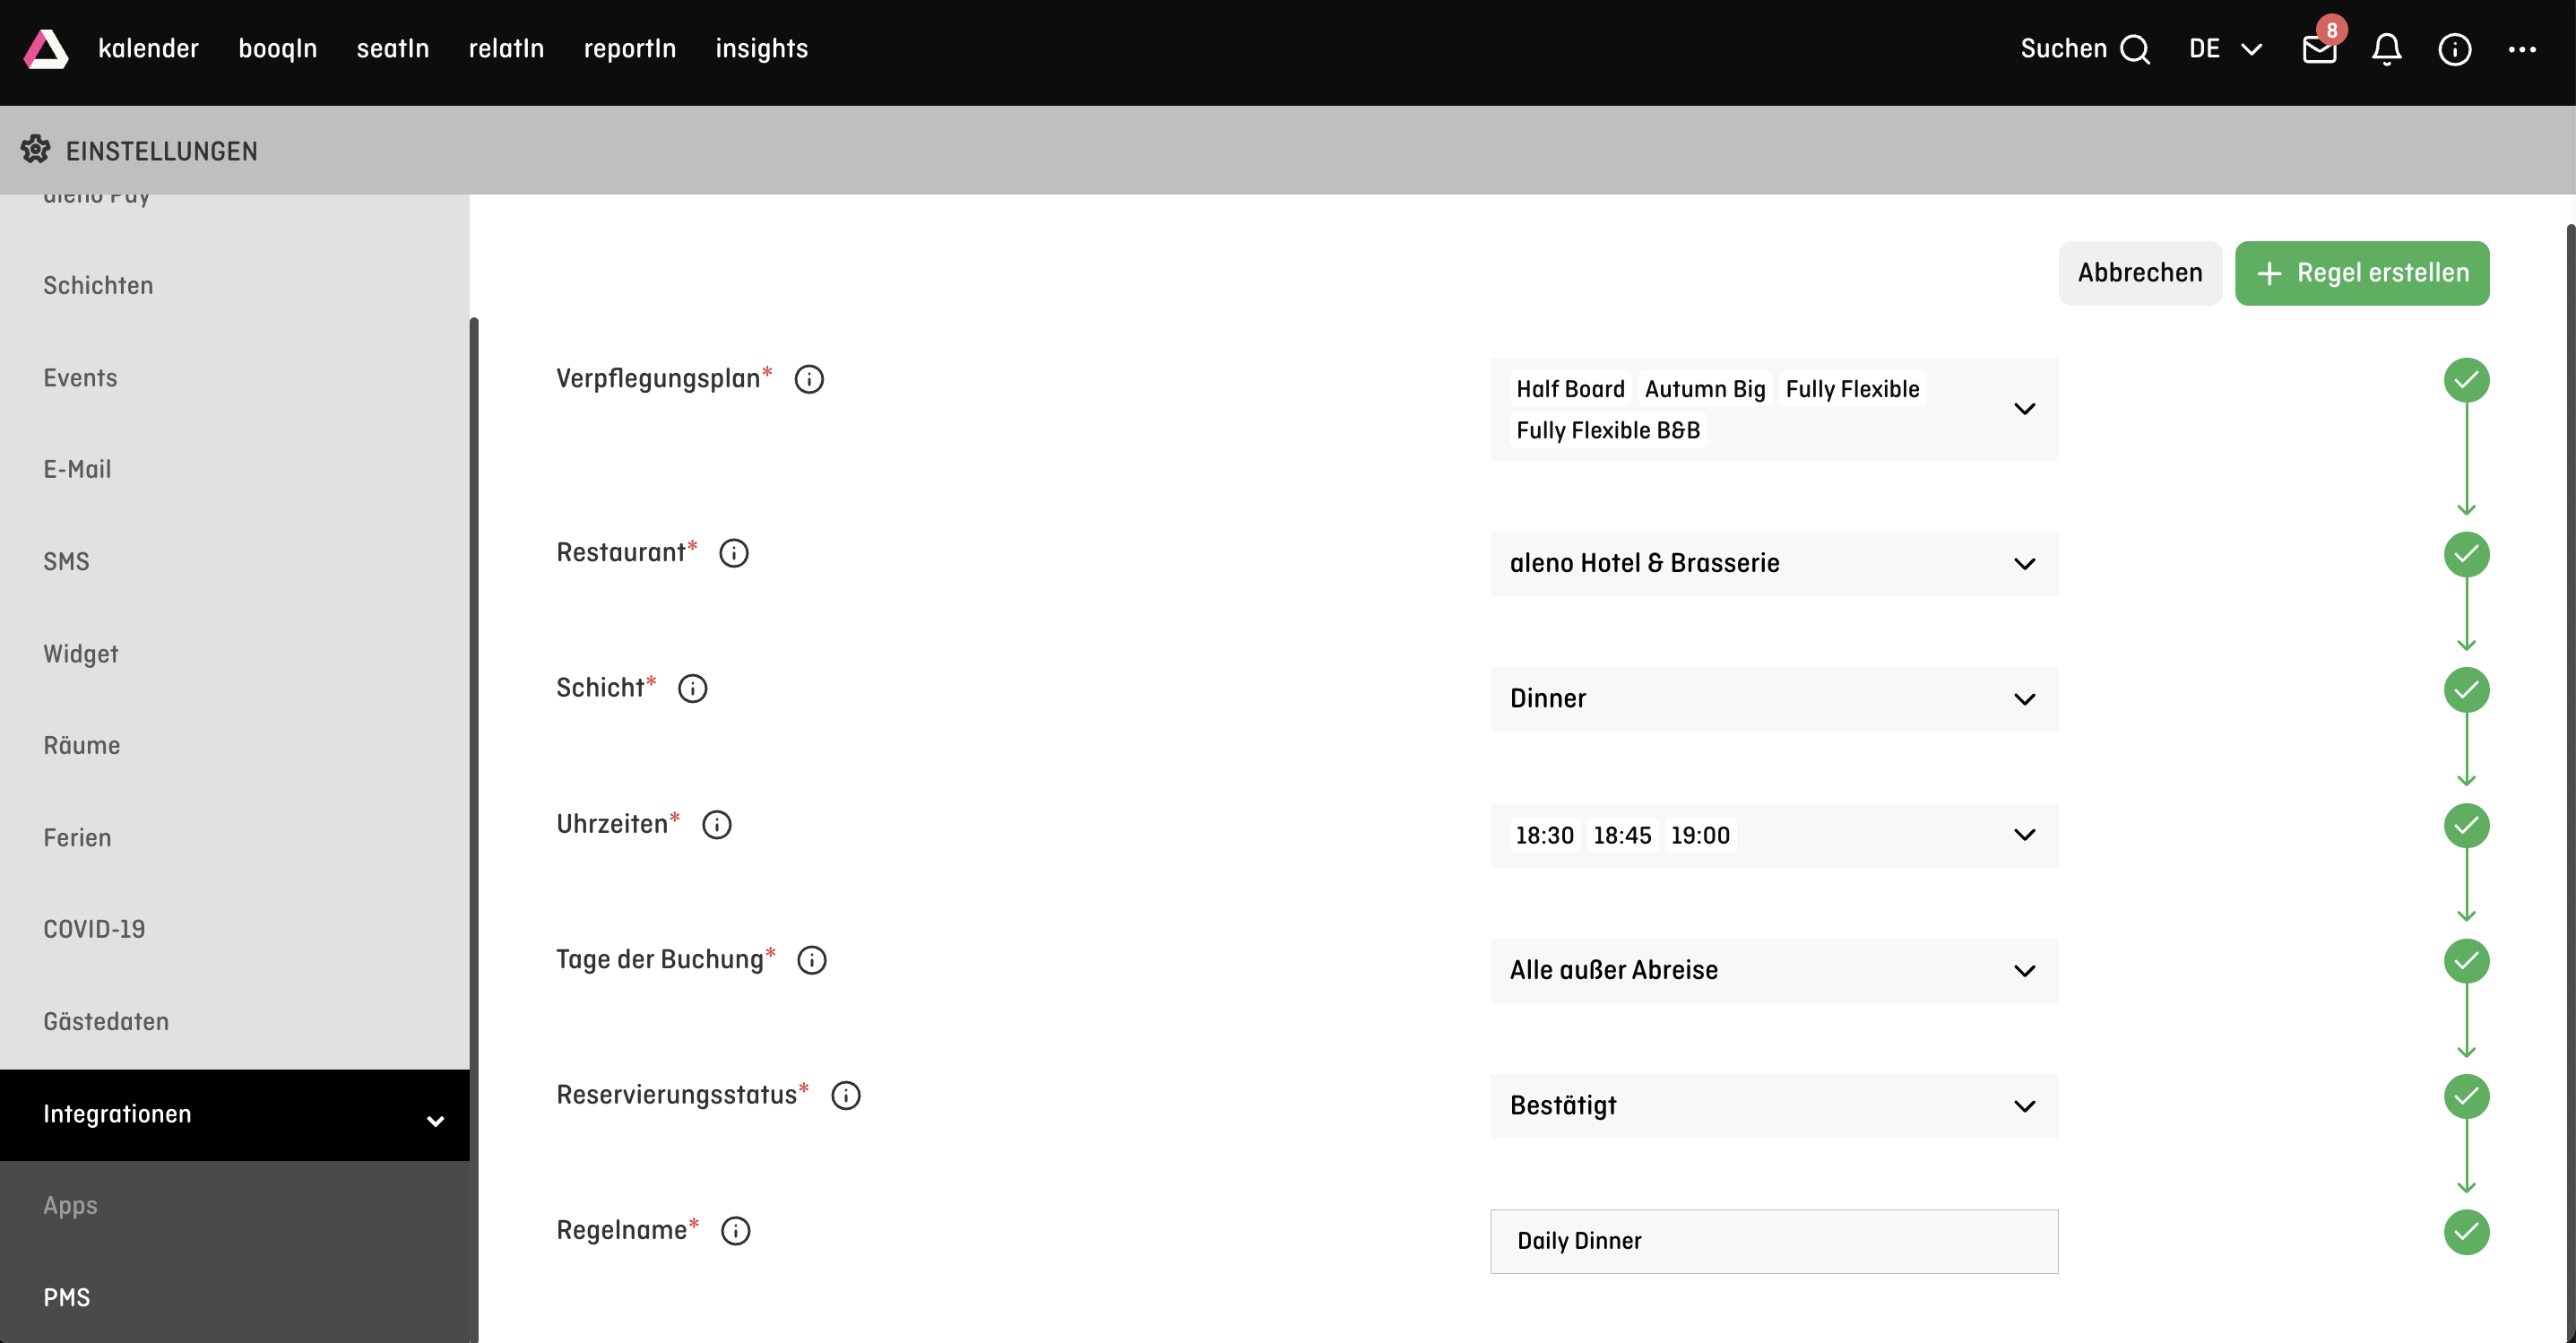Open COVID-19 settings in sidebar
The height and width of the screenshot is (1343, 2576).
[x=235, y=930]
